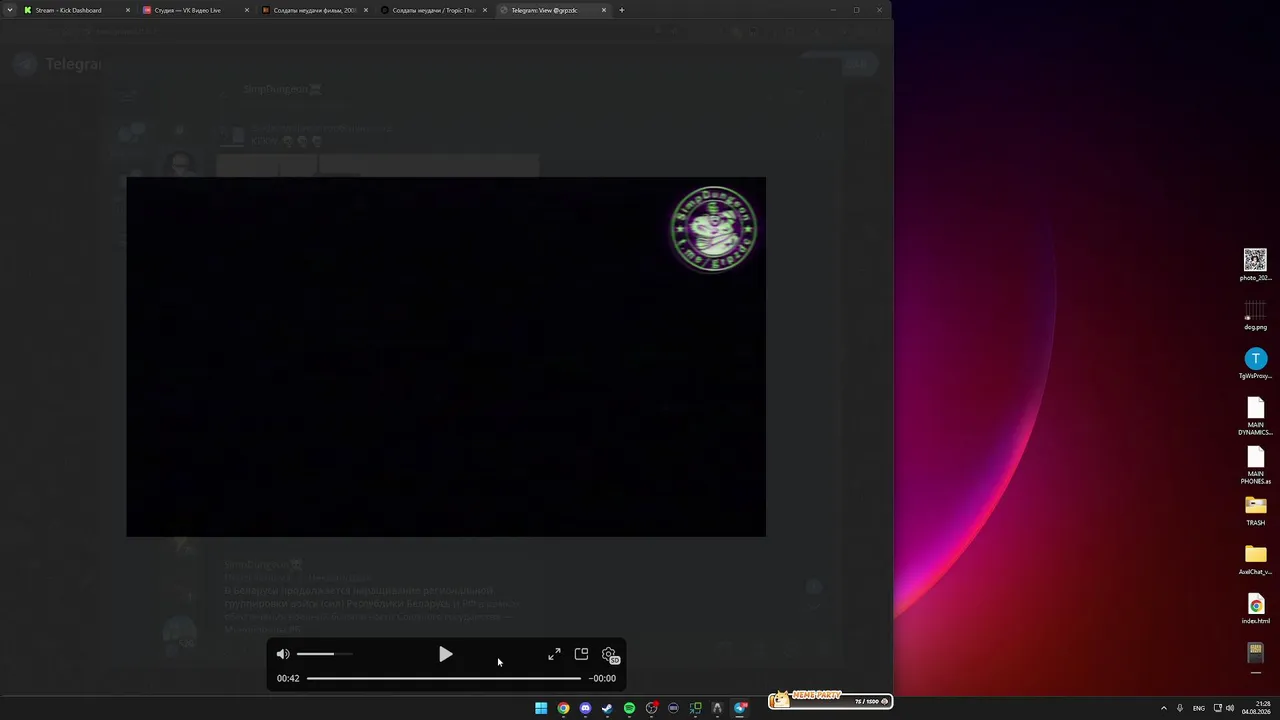Close the Telegram View tab
Screen dimensions: 1280x720
coord(604,10)
